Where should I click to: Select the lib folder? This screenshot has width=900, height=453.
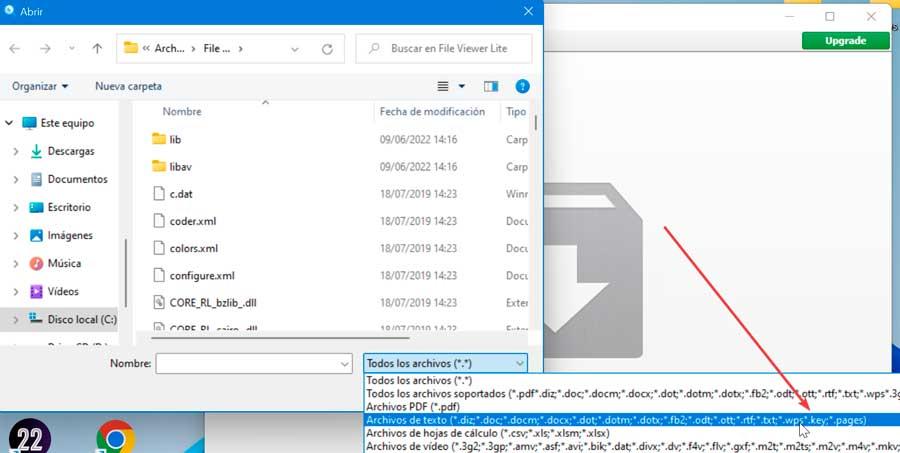tap(175, 139)
